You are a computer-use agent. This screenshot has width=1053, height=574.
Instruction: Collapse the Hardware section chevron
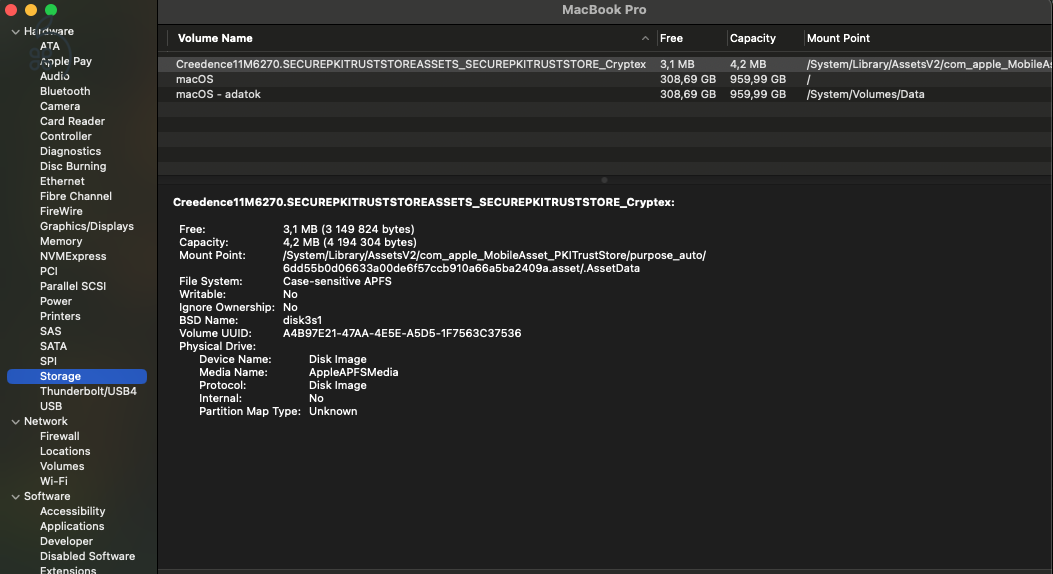pyautogui.click(x=15, y=32)
